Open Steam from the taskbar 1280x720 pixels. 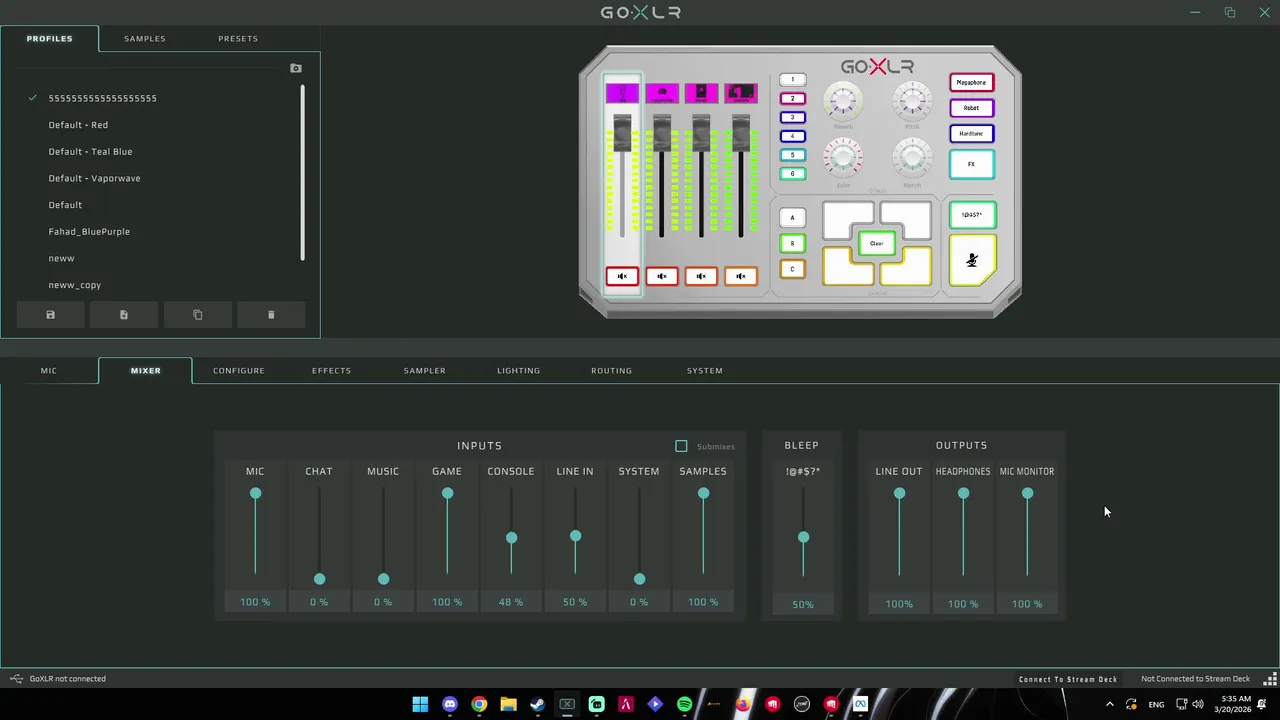point(538,704)
